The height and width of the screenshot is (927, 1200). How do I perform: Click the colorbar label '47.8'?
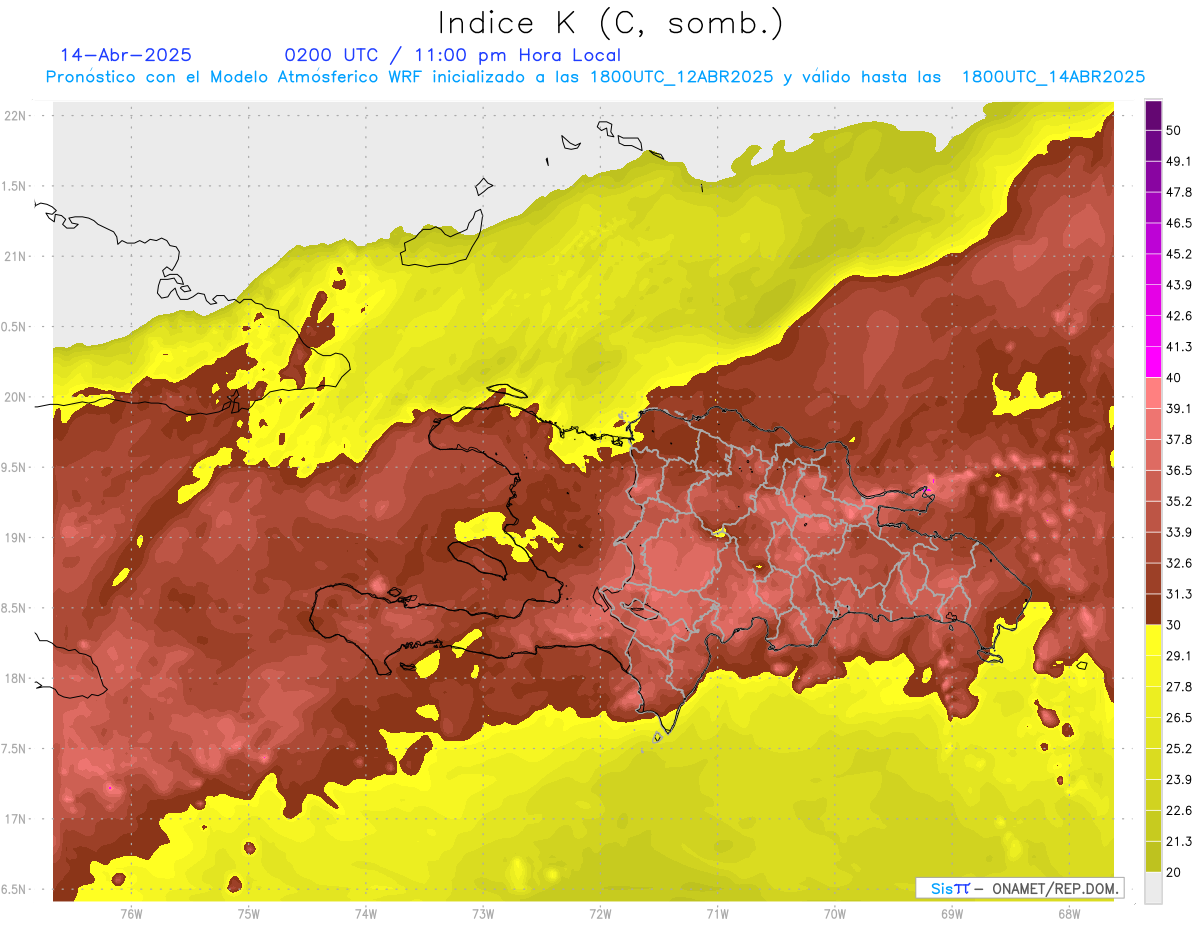(x=1179, y=192)
